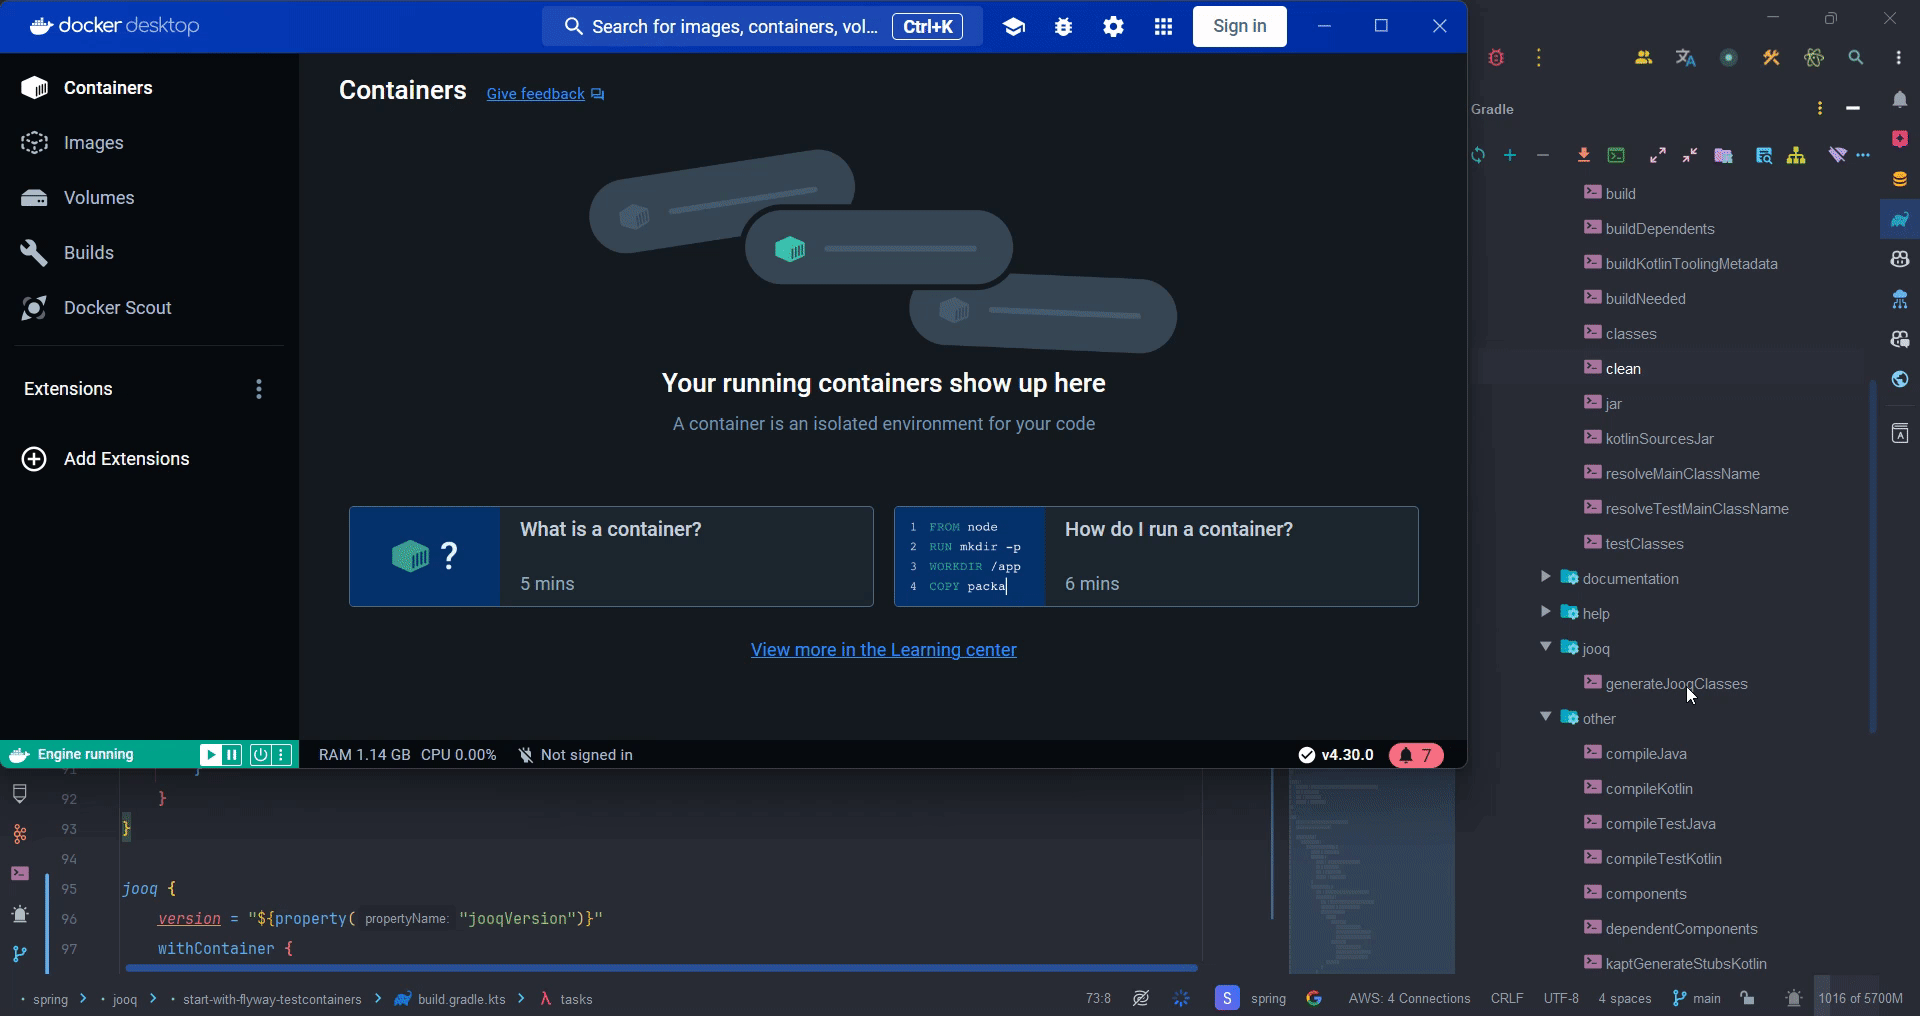The width and height of the screenshot is (1920, 1016).
Task: Open the engine three-dot menu in status bar
Action: click(x=282, y=755)
